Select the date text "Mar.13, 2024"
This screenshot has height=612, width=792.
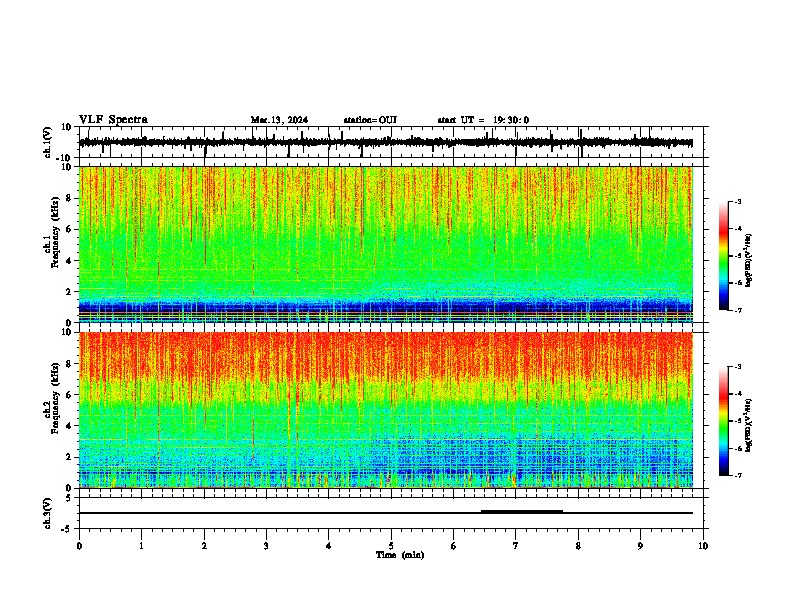pos(279,120)
